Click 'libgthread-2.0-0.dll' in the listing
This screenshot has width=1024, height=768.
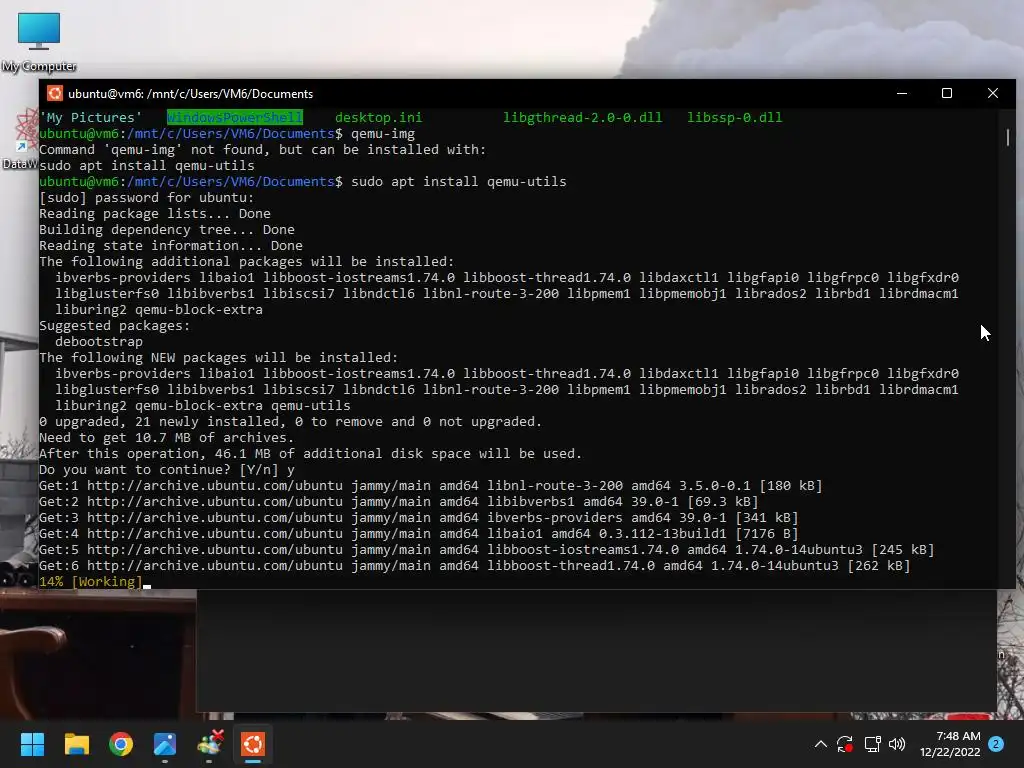[582, 118]
